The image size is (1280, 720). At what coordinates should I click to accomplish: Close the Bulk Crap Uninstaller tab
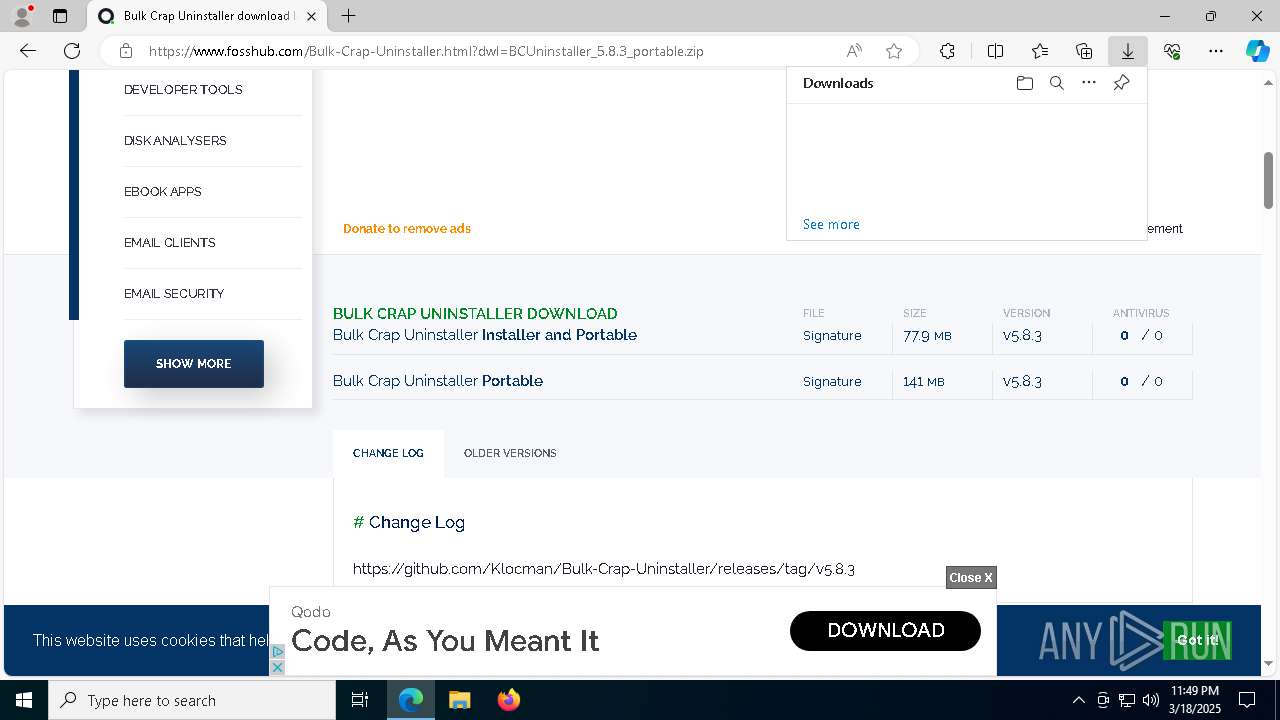point(313,16)
